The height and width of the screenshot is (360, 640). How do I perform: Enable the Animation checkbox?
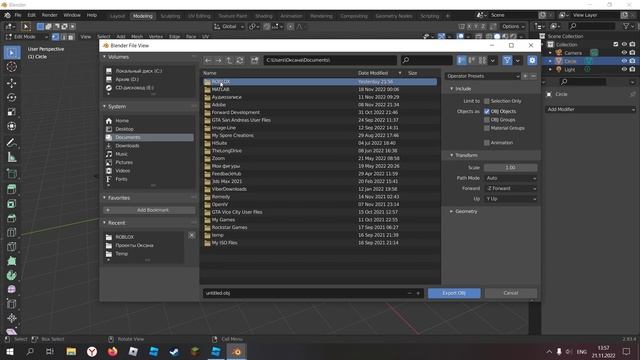point(487,143)
